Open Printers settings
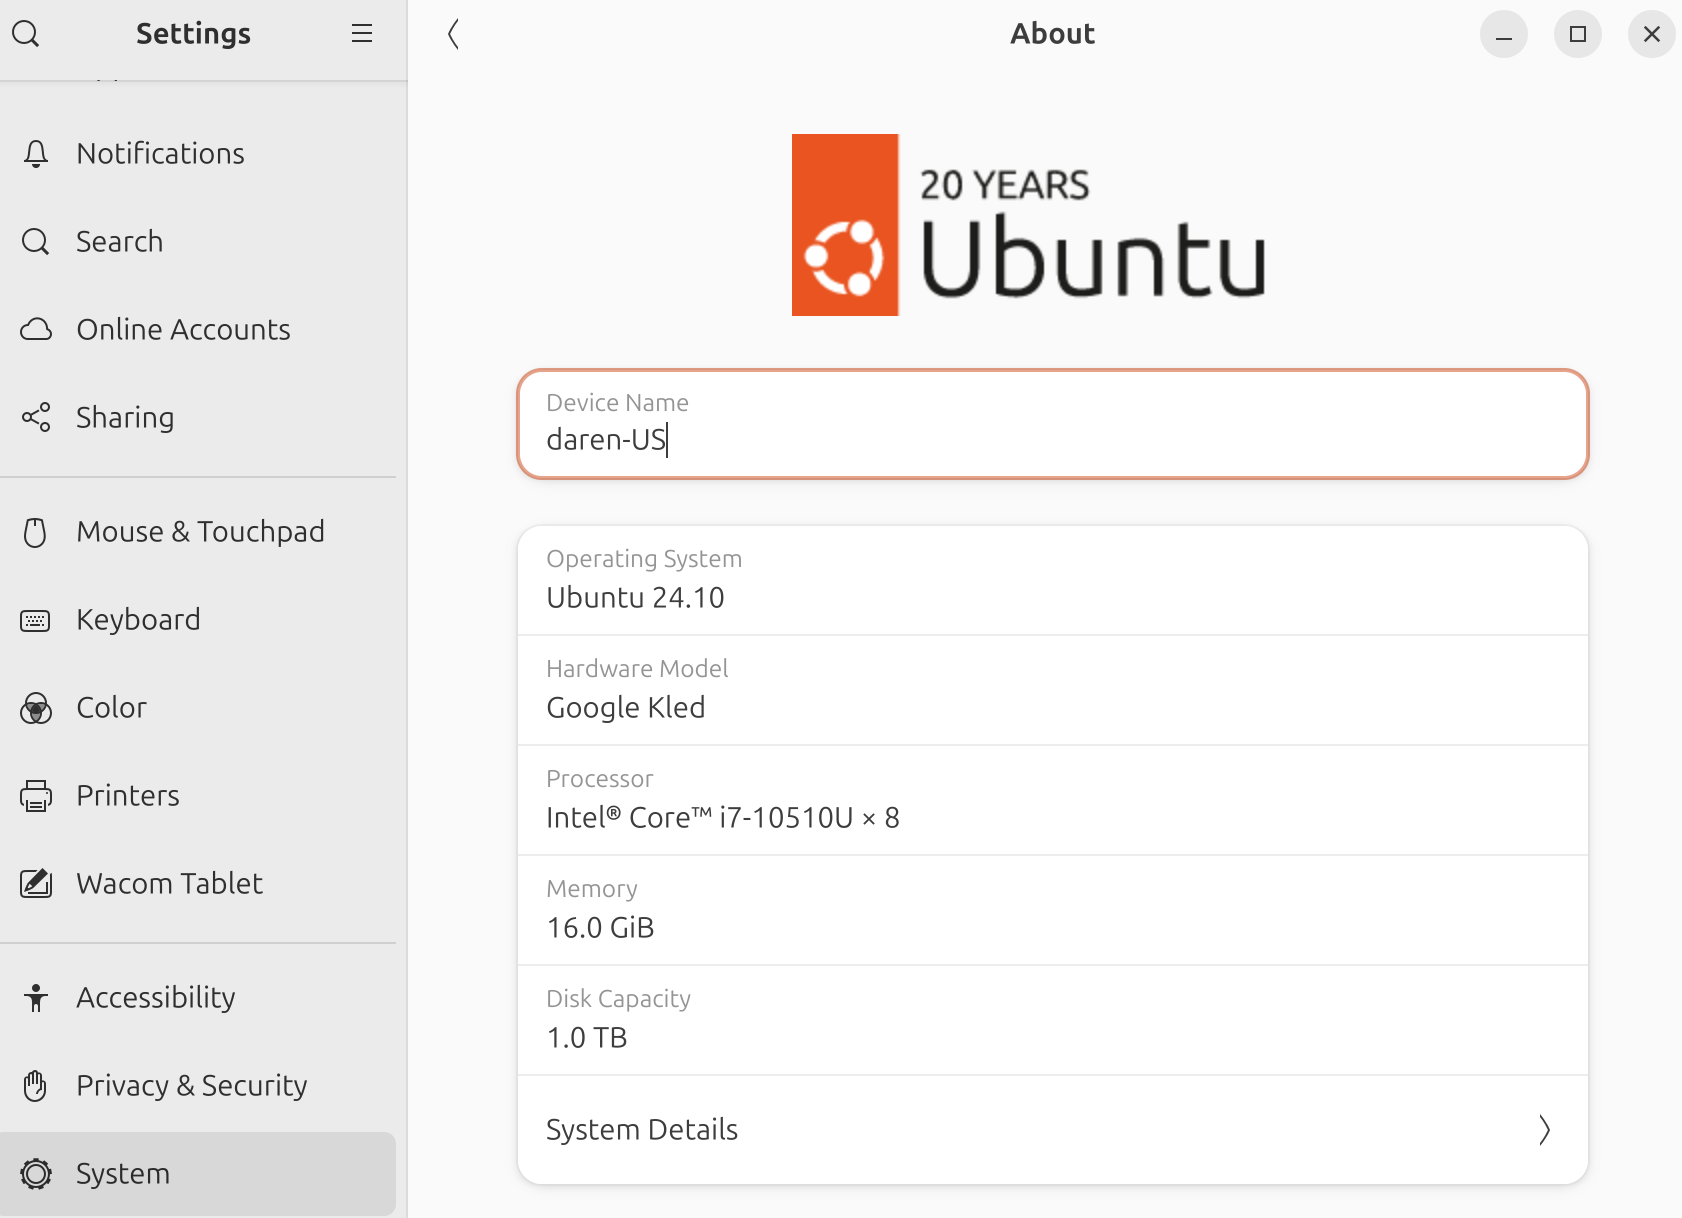 [198, 796]
